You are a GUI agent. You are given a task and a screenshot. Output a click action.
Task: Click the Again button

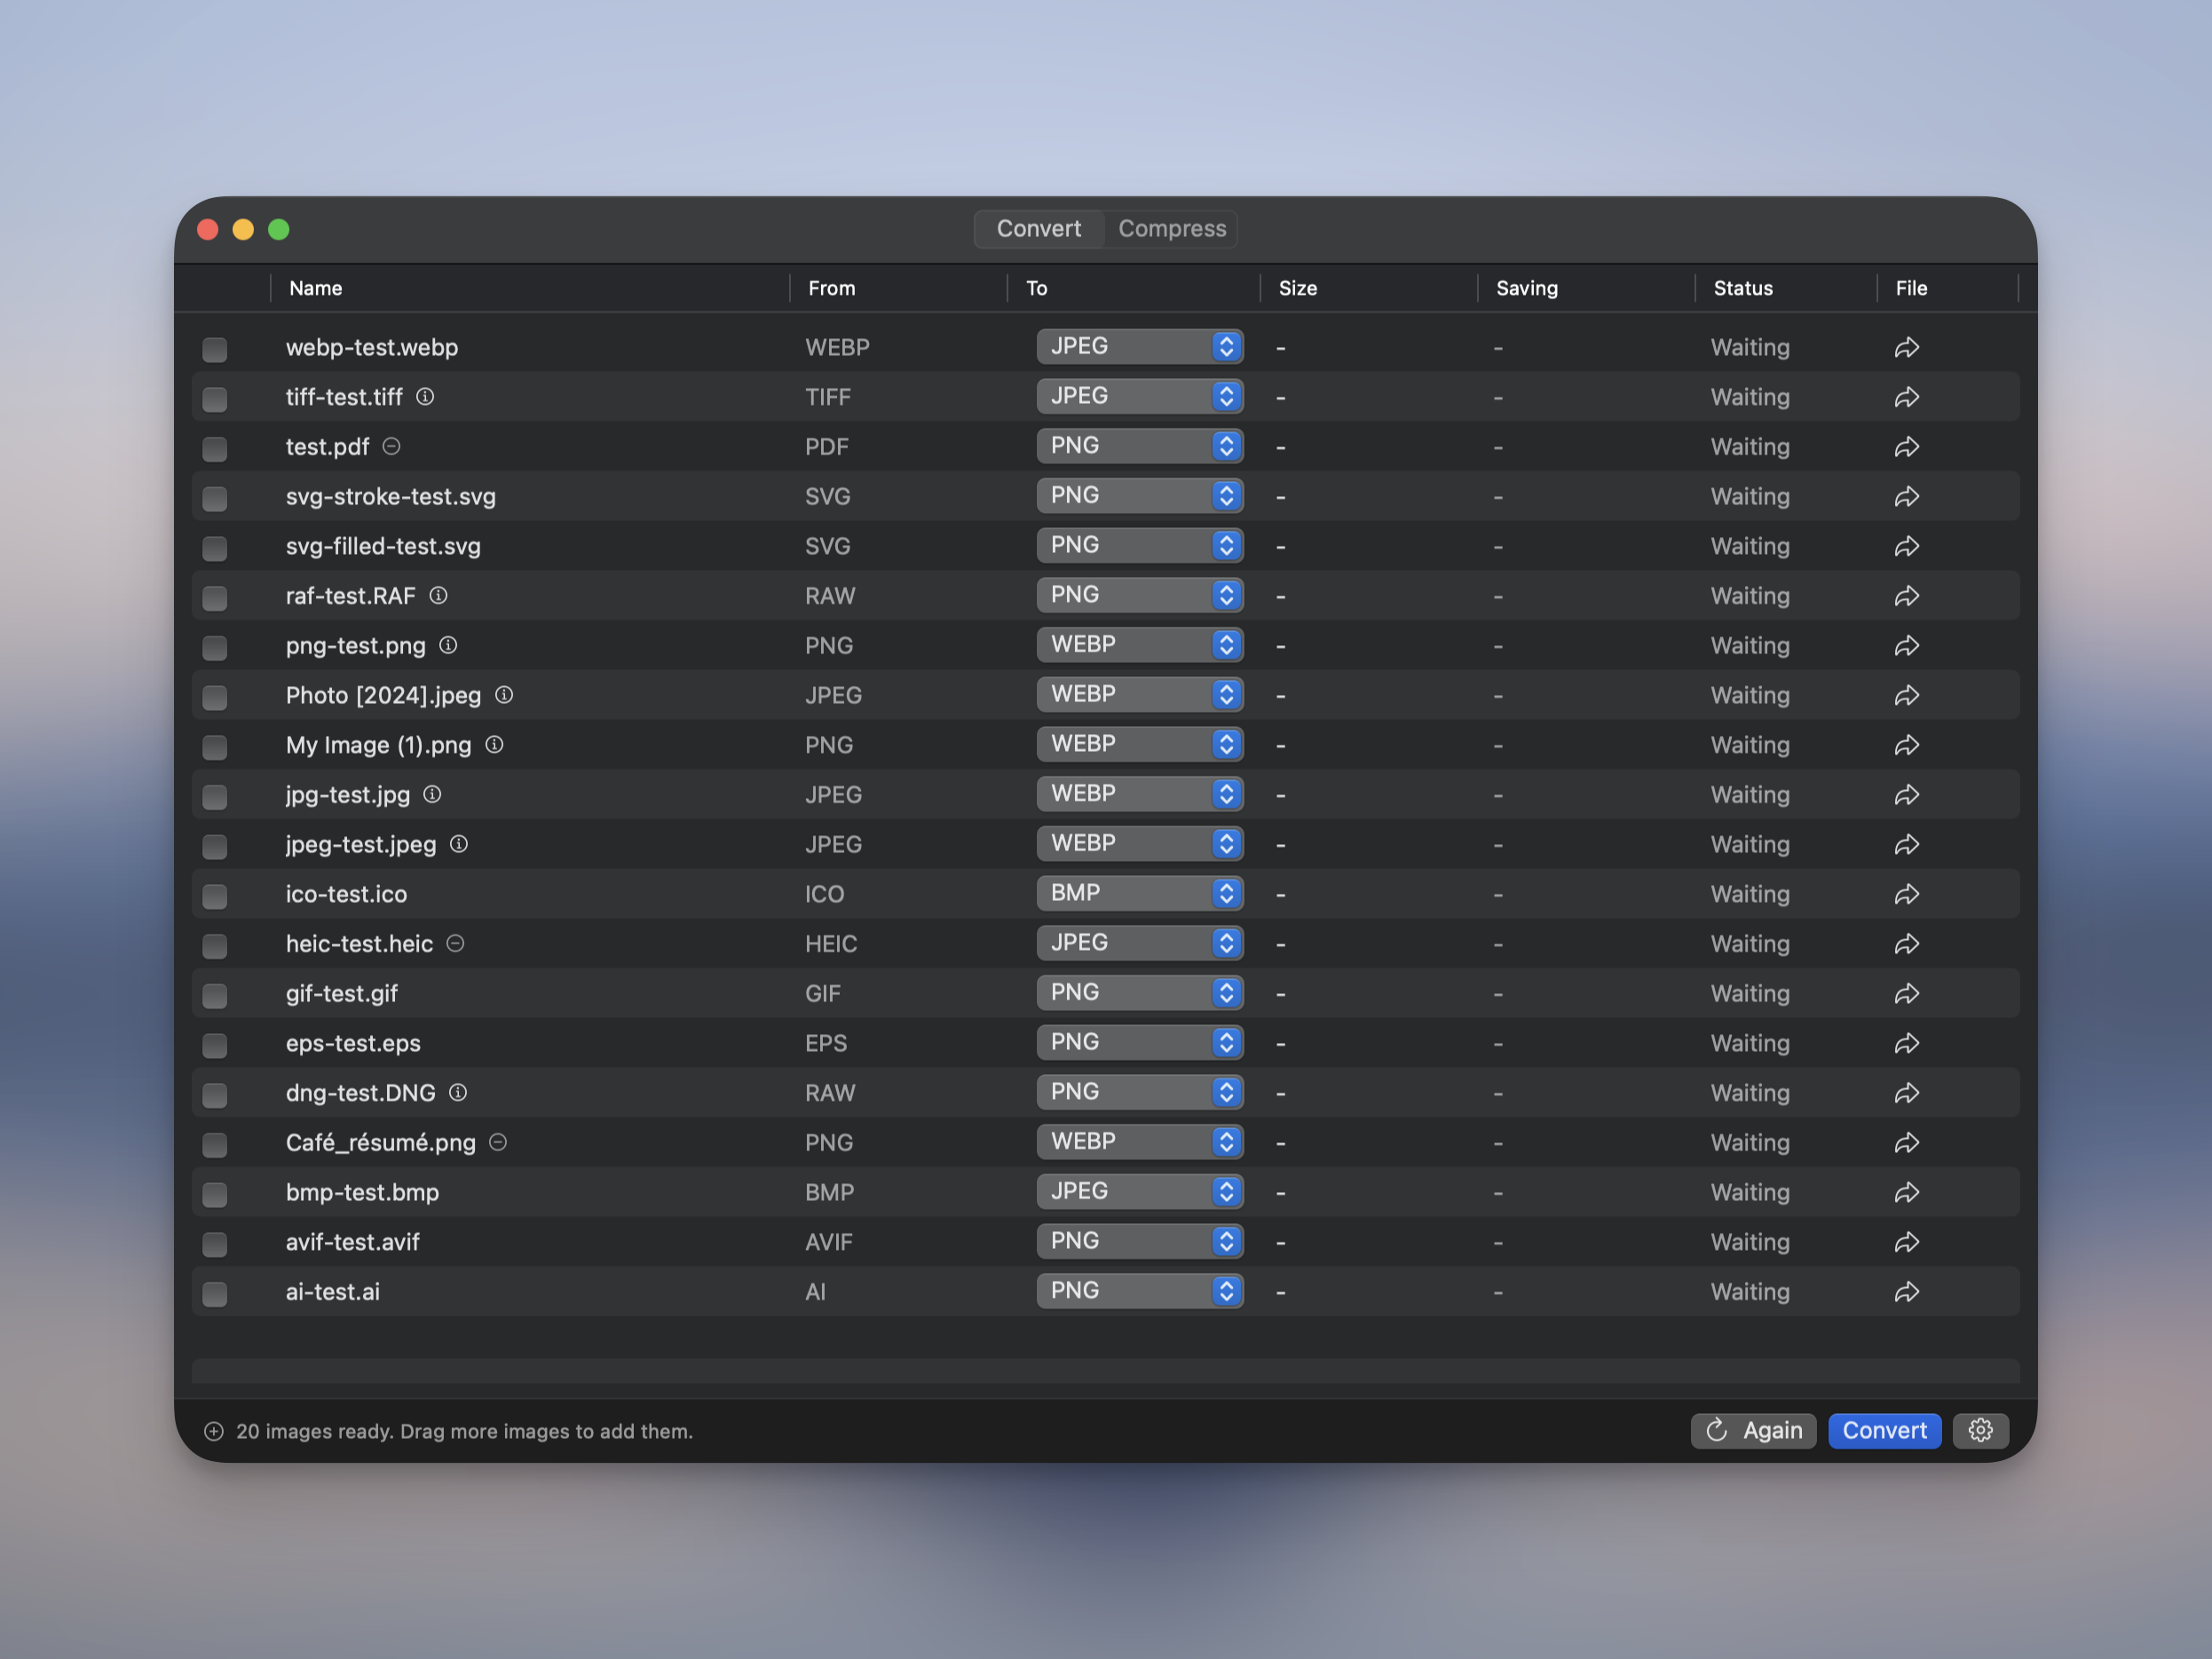[x=1753, y=1430]
